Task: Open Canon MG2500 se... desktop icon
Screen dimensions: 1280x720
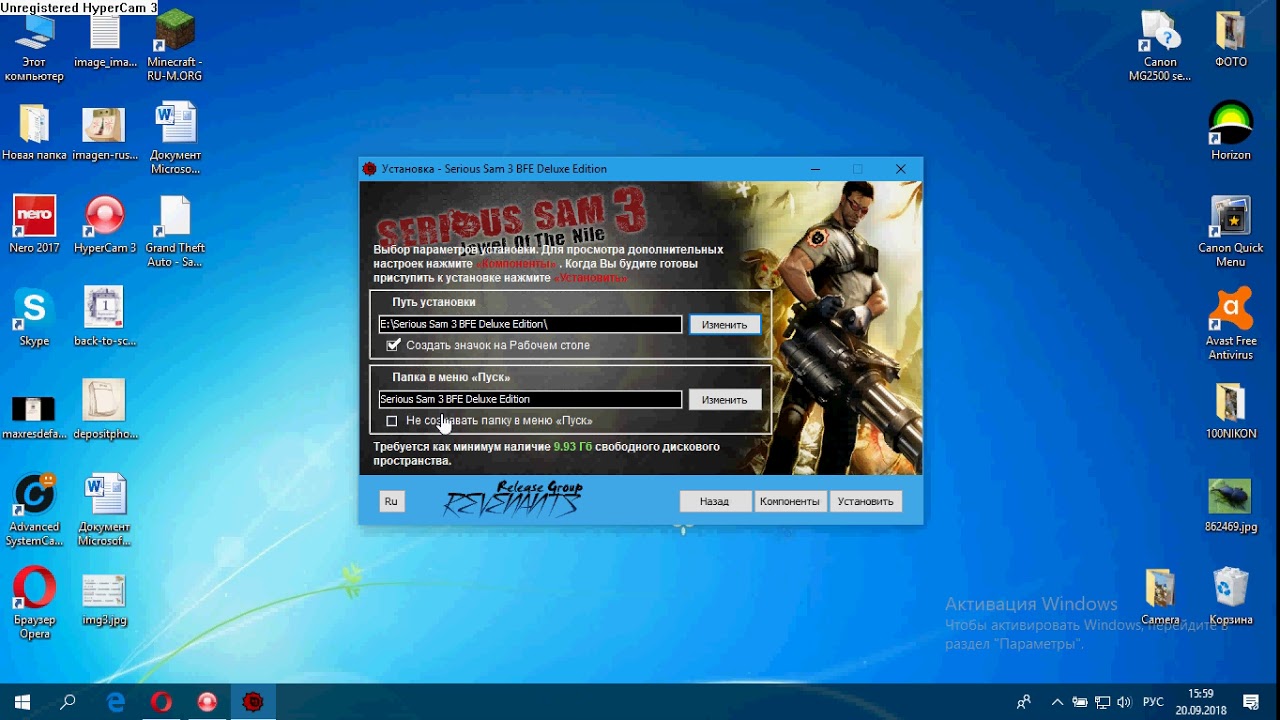Action: tap(1160, 47)
